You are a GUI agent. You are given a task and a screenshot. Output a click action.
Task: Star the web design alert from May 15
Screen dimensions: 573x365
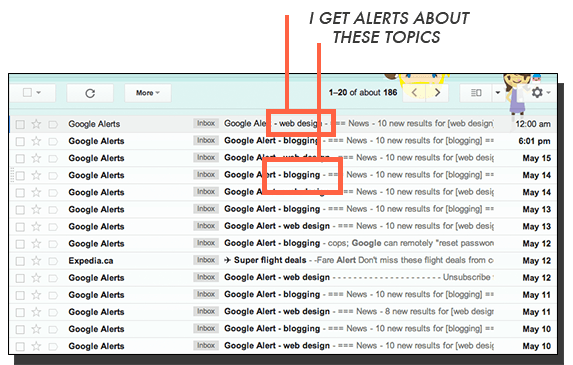[x=36, y=158]
